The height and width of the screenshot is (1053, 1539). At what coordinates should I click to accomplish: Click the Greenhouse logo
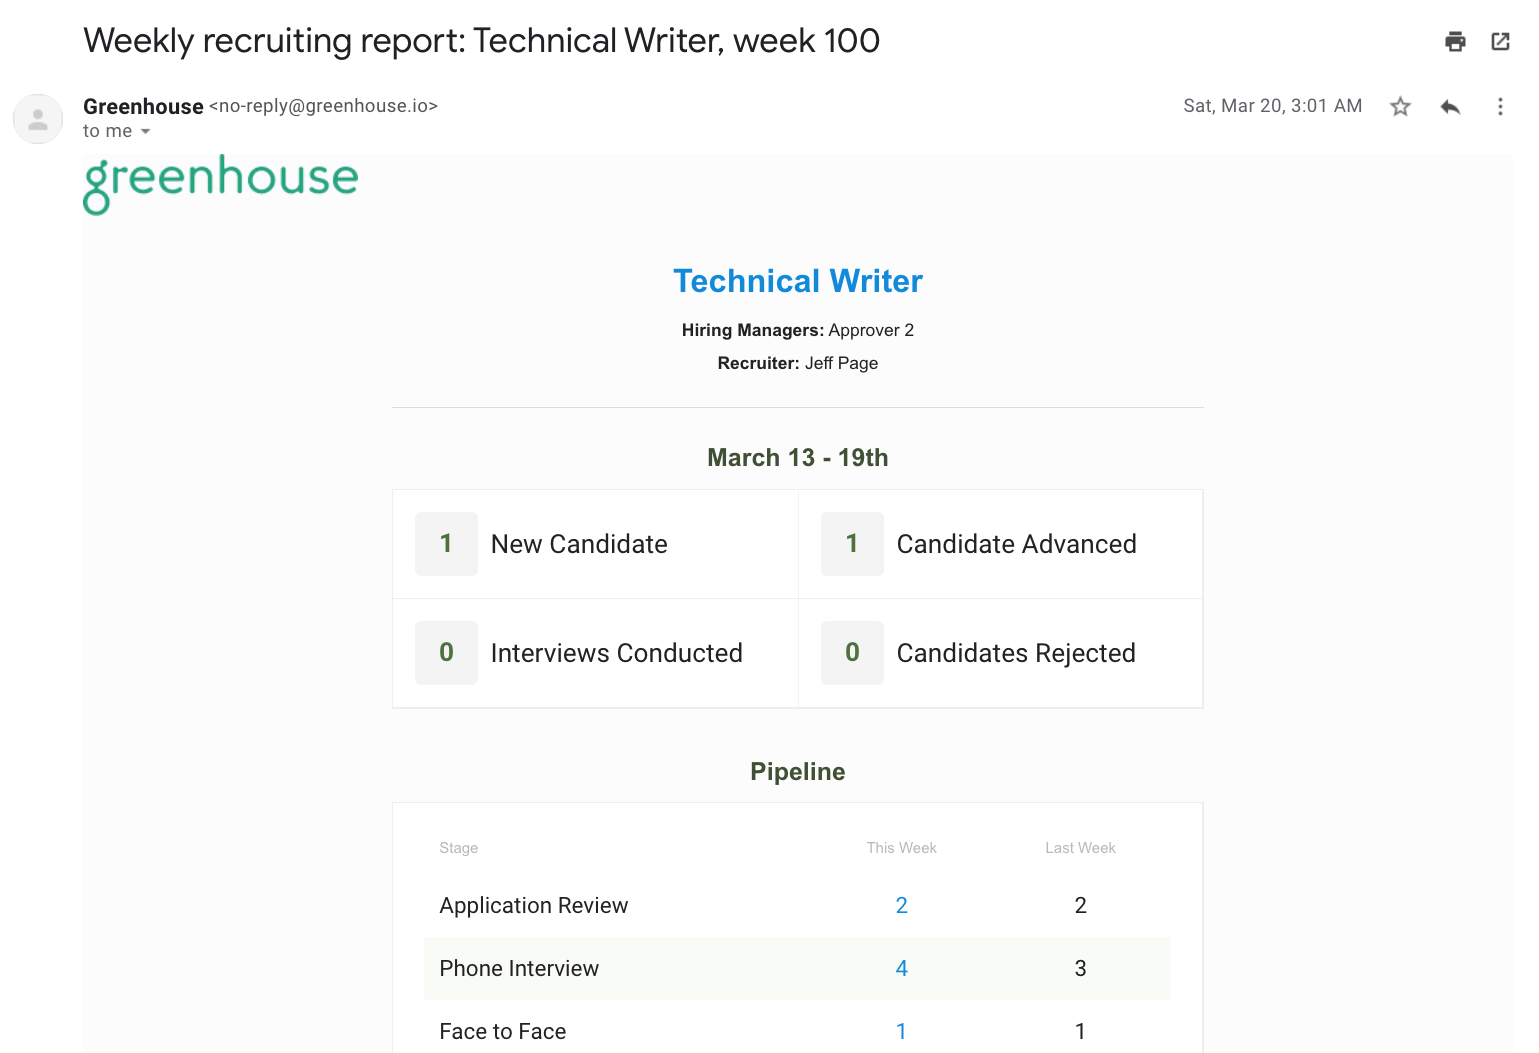tap(220, 182)
